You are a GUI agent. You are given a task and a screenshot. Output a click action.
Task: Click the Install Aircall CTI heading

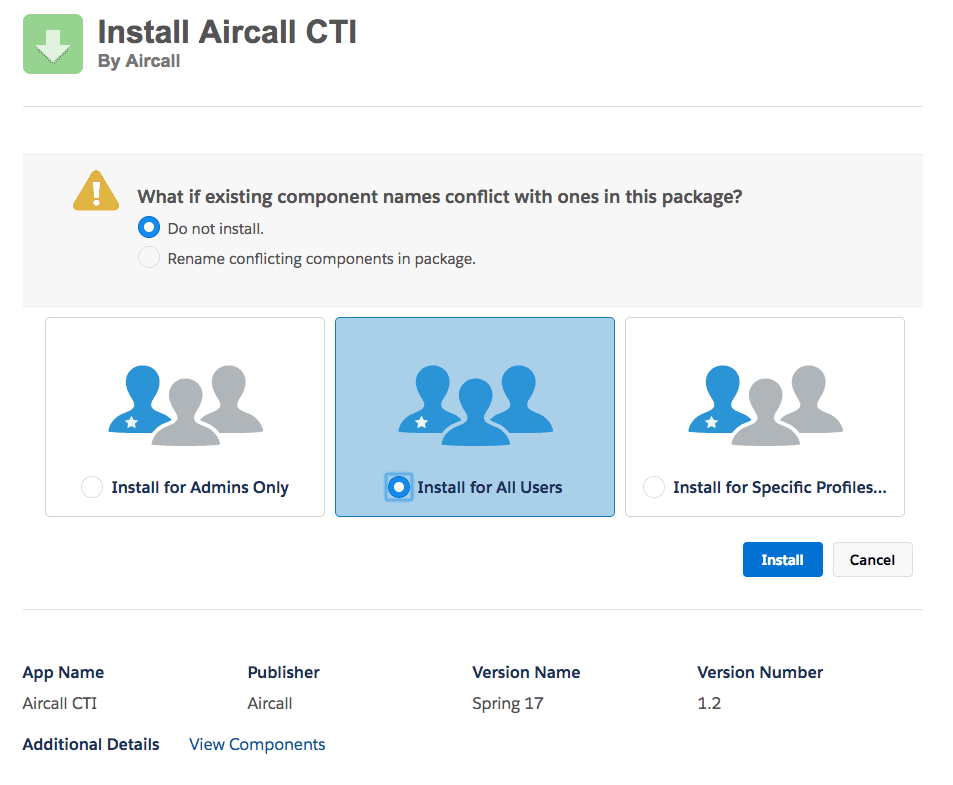pyautogui.click(x=227, y=31)
